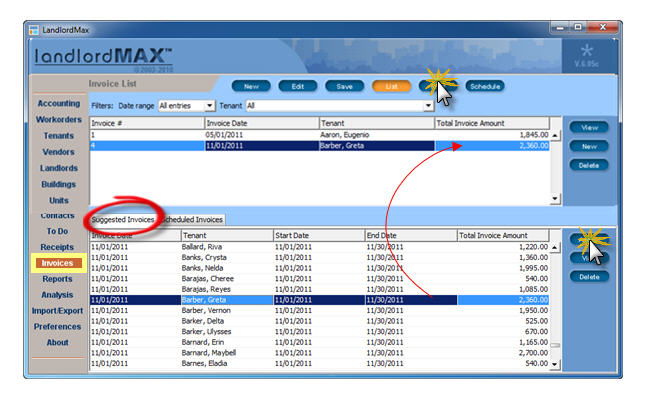Select the suggested invoice for Barajas, Reyes

pyautogui.click(x=319, y=289)
